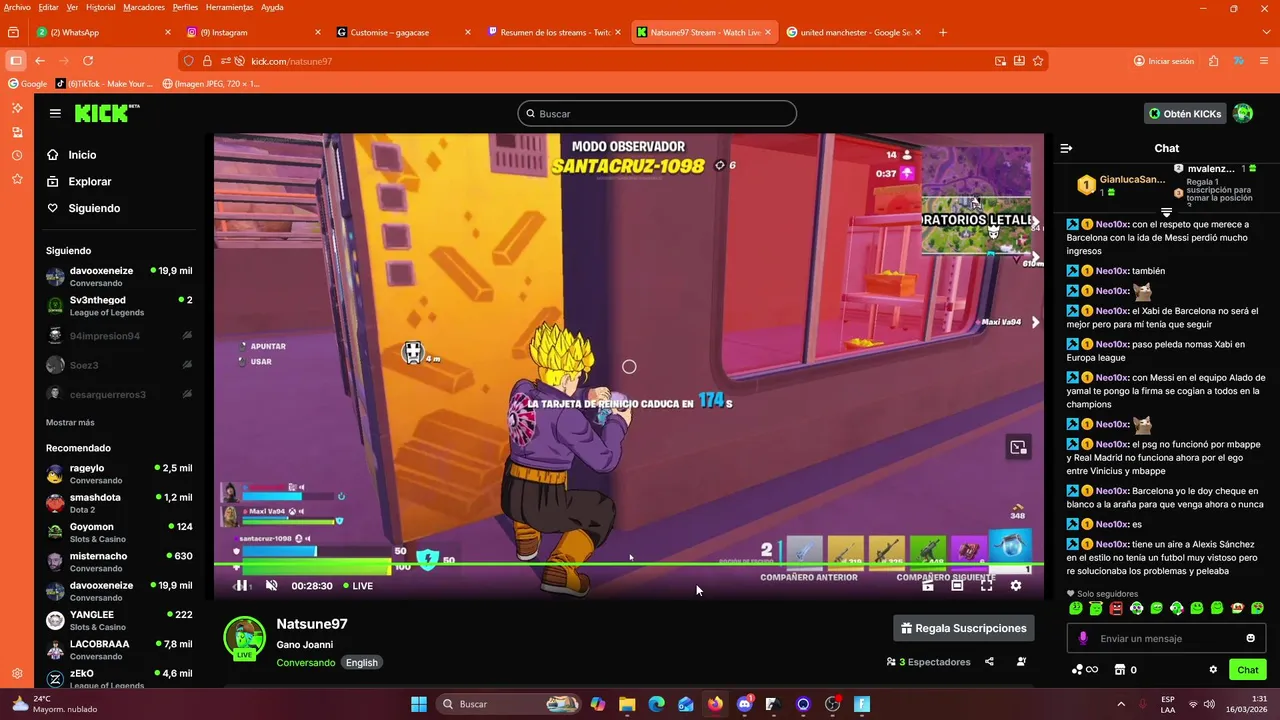The image size is (1280, 720).
Task: Switch to WhatsApp browser tab
Action: (103, 32)
